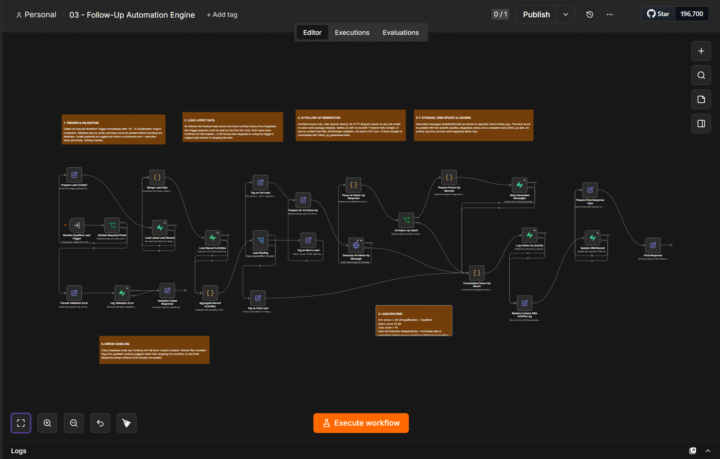
Task: Switch to the Executions tab
Action: [352, 33]
